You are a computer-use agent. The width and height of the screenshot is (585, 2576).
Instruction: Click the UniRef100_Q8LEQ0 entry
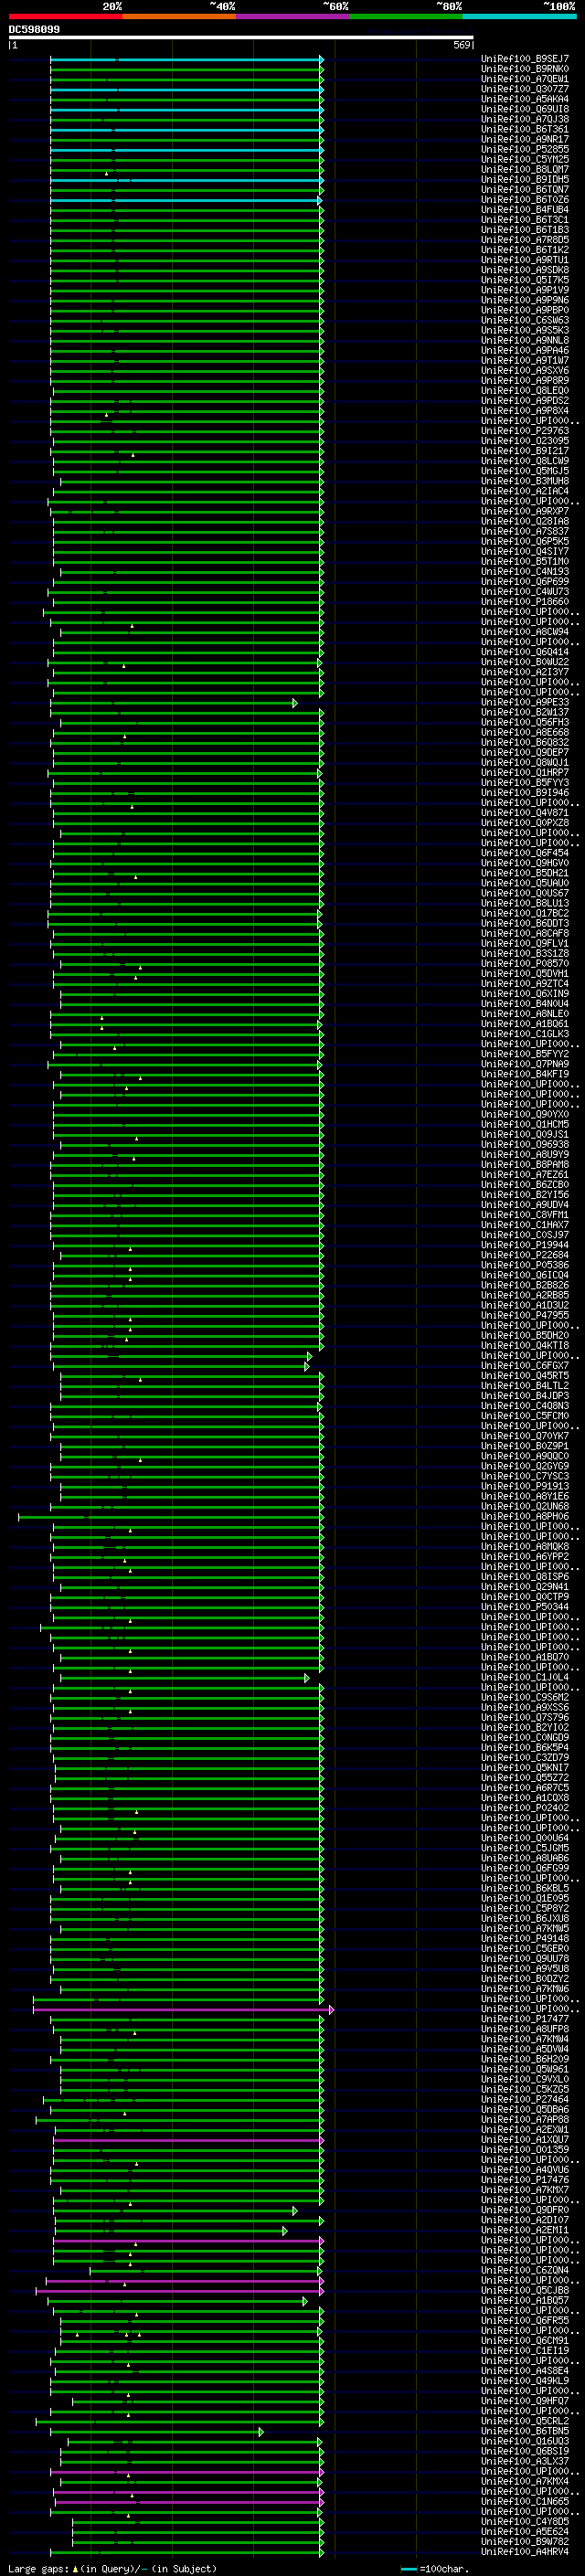[x=525, y=391]
